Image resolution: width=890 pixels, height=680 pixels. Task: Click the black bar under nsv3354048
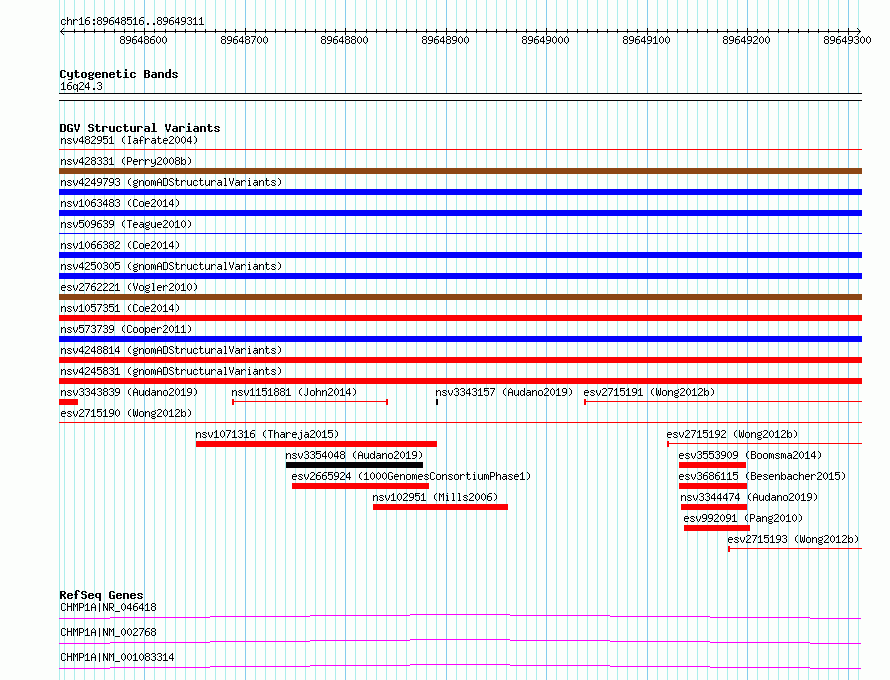[x=354, y=465]
